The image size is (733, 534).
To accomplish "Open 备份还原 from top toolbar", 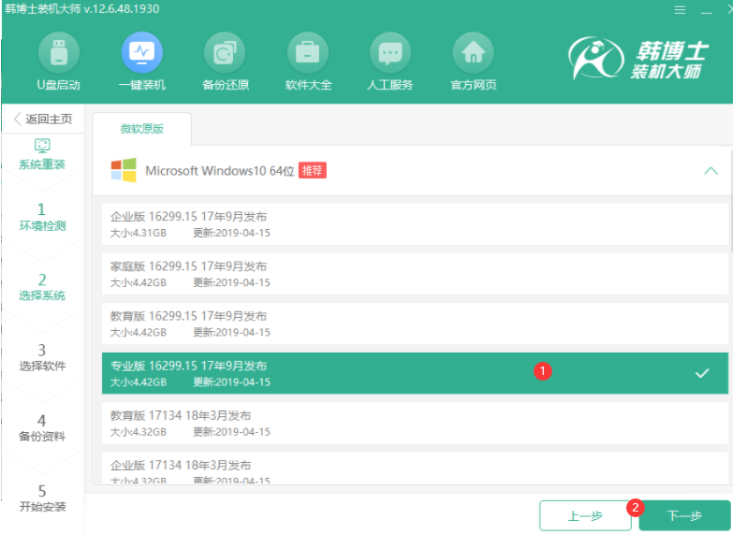I will (x=225, y=62).
